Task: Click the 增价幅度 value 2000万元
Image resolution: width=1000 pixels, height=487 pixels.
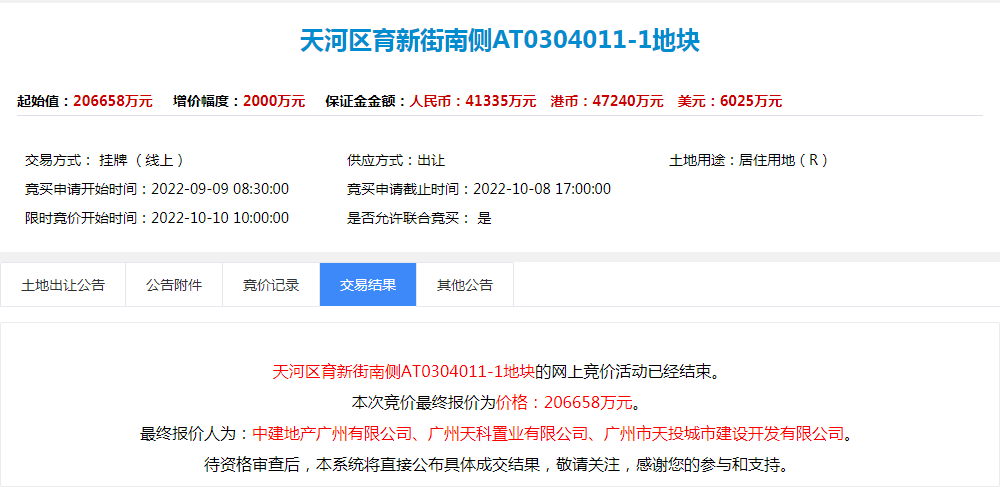Action: [274, 101]
